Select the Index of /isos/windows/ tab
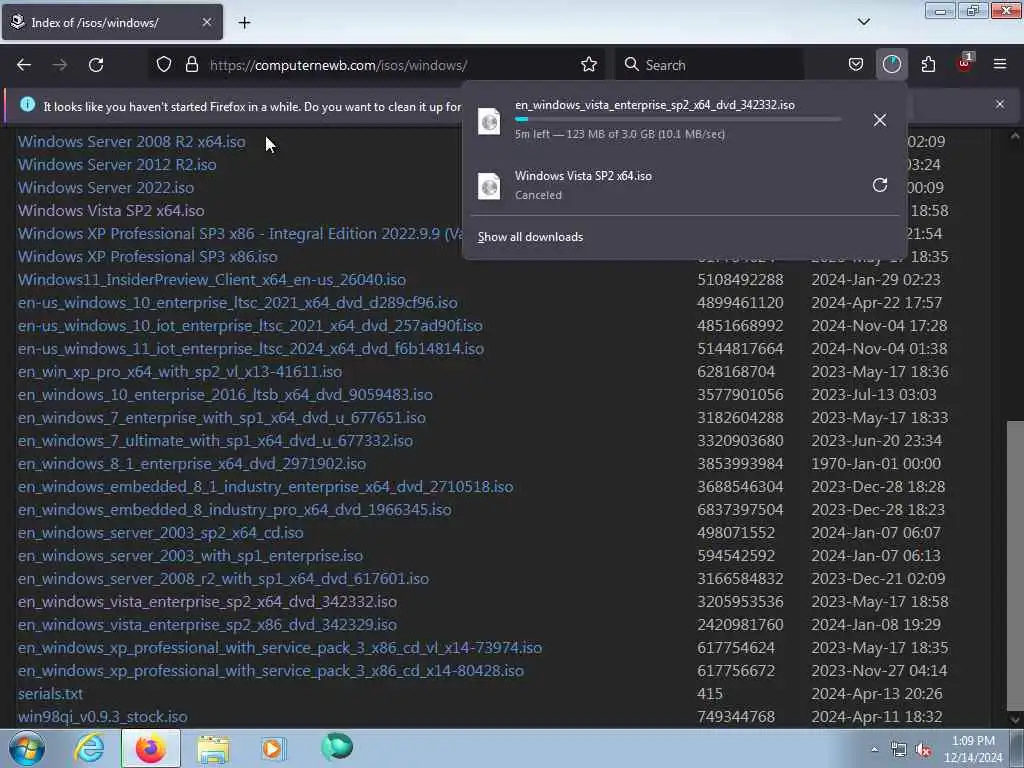Screen dimensions: 1024x768 point(112,23)
